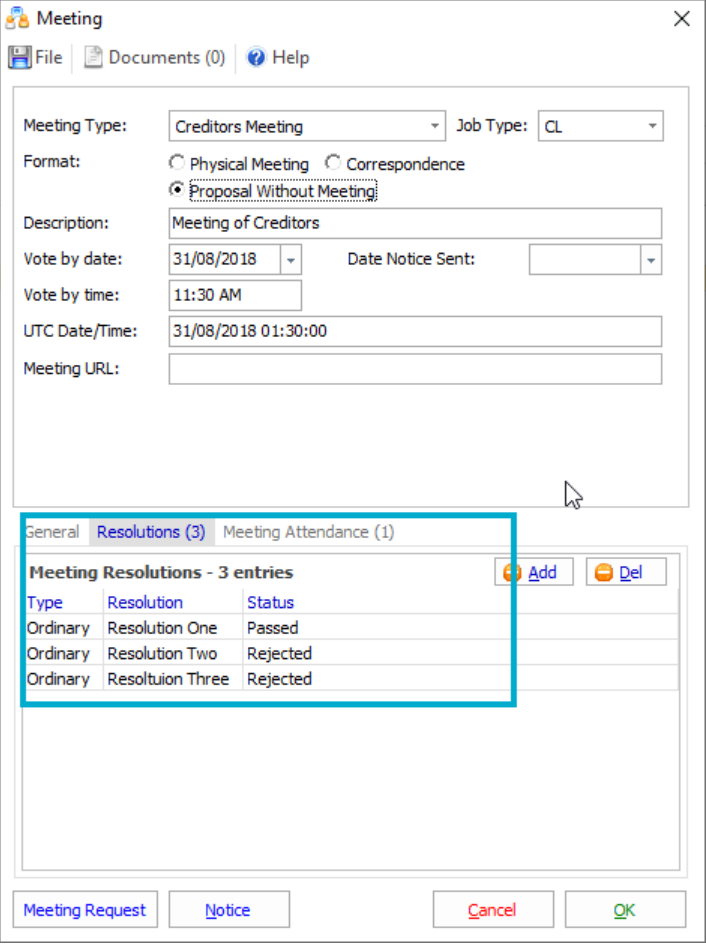Open the Job Type dropdown
This screenshot has height=944, width=706.
(652, 127)
